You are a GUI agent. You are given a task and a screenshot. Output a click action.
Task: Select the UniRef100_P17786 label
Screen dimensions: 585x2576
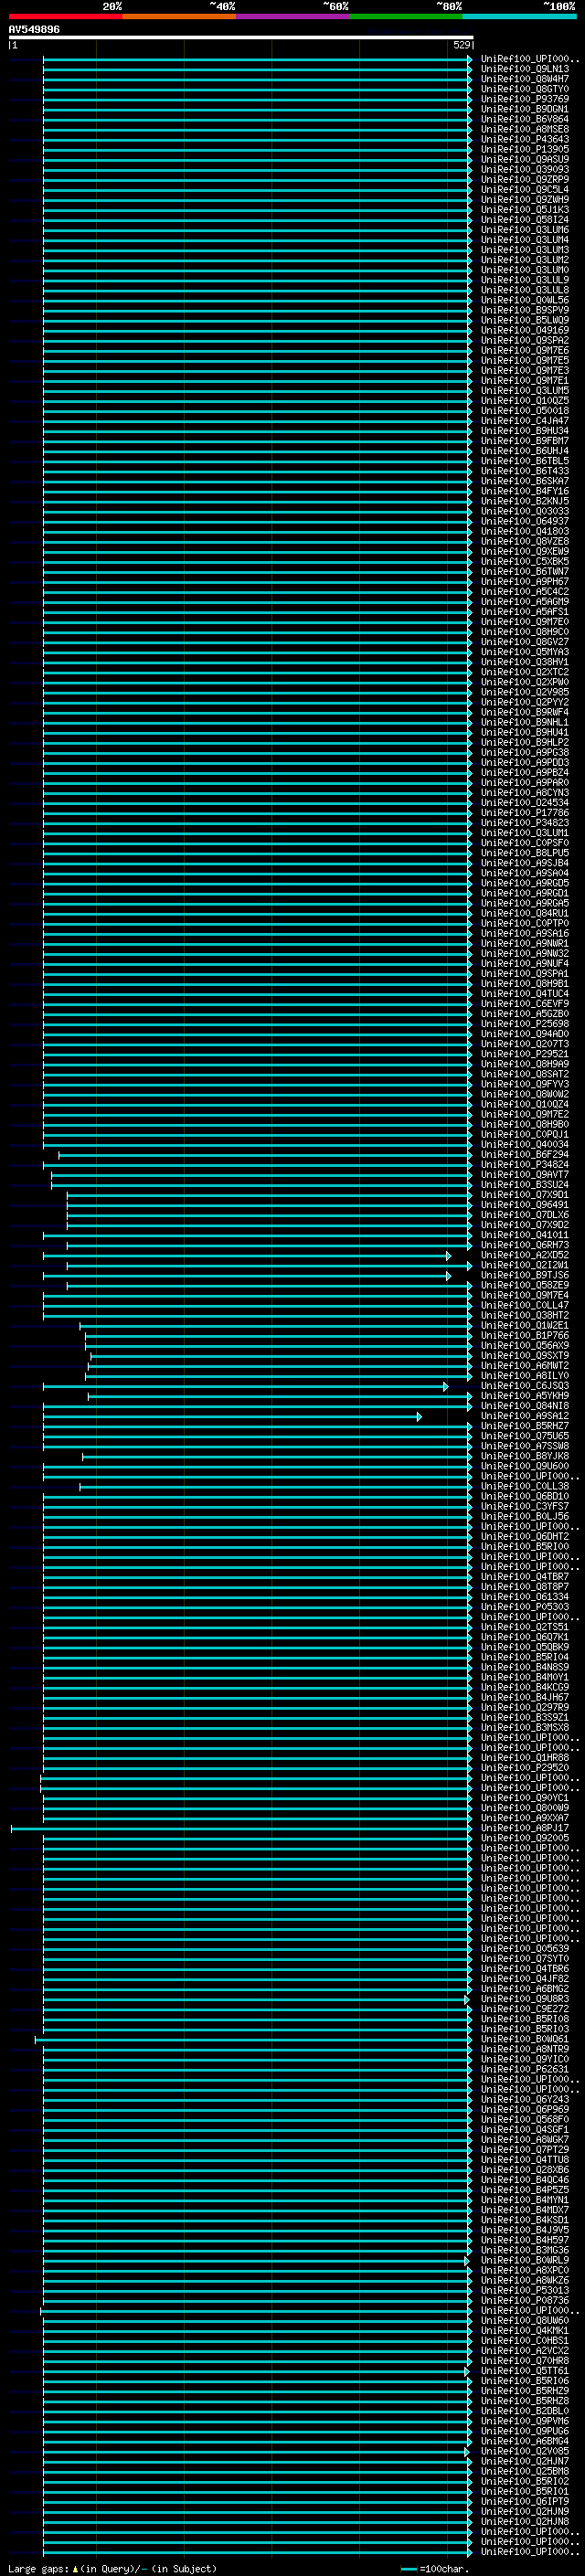[525, 812]
